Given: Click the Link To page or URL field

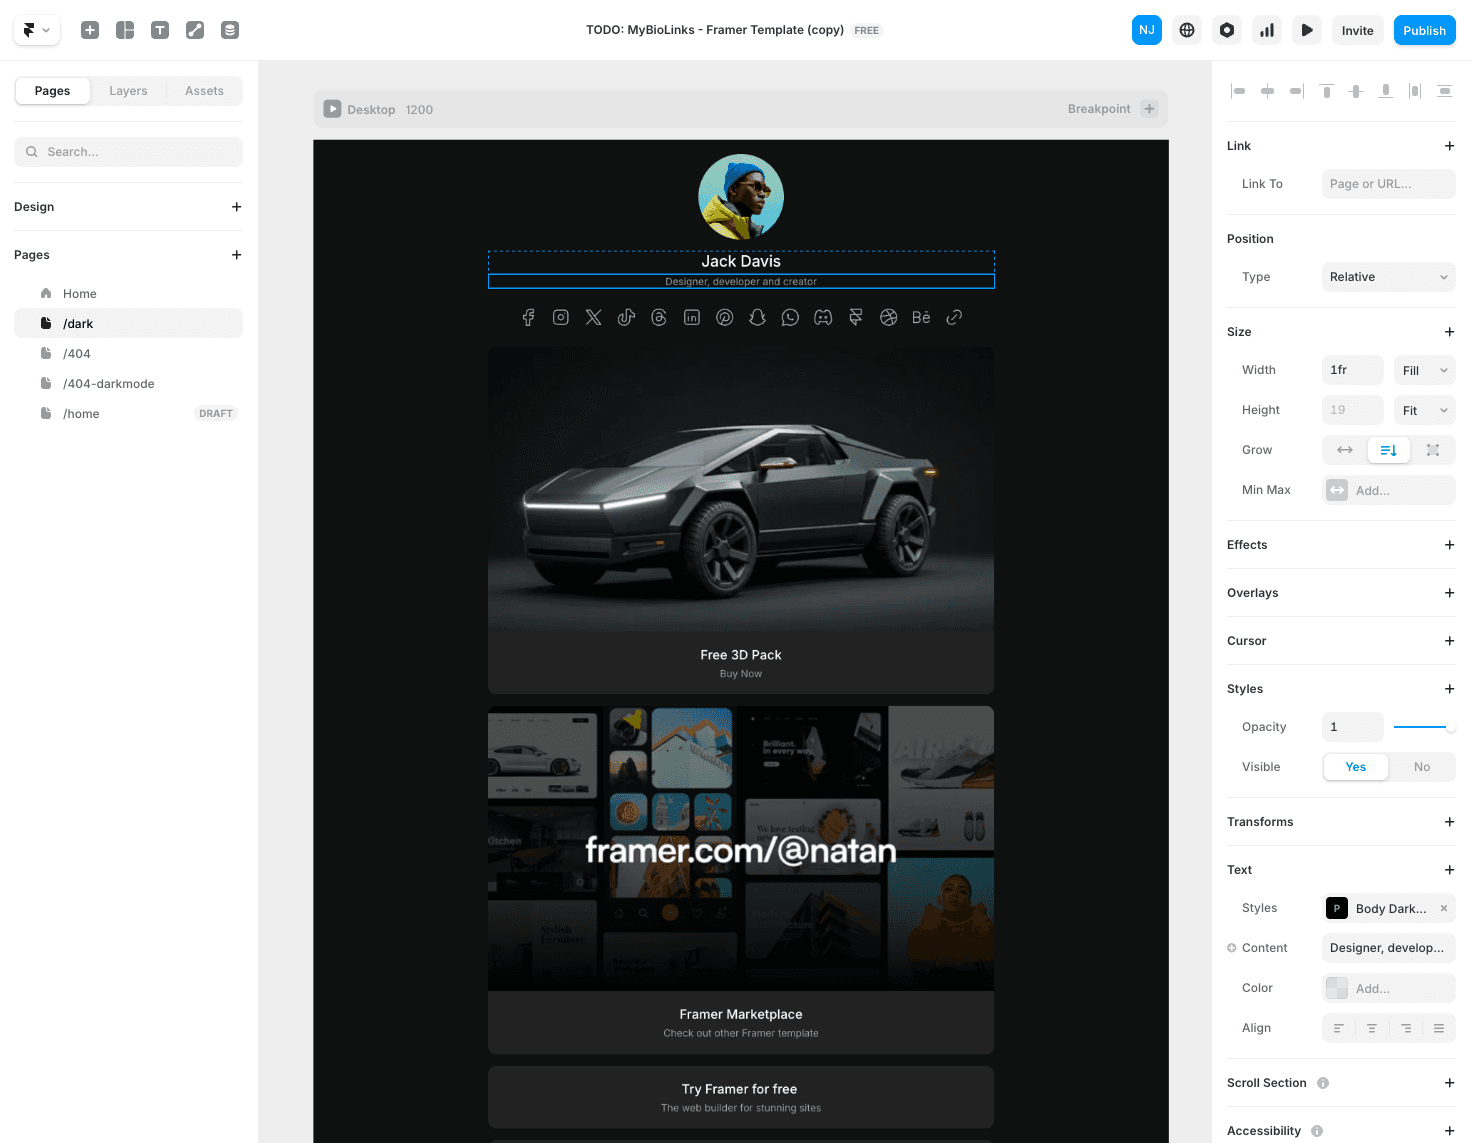Looking at the screenshot, I should click(1388, 184).
